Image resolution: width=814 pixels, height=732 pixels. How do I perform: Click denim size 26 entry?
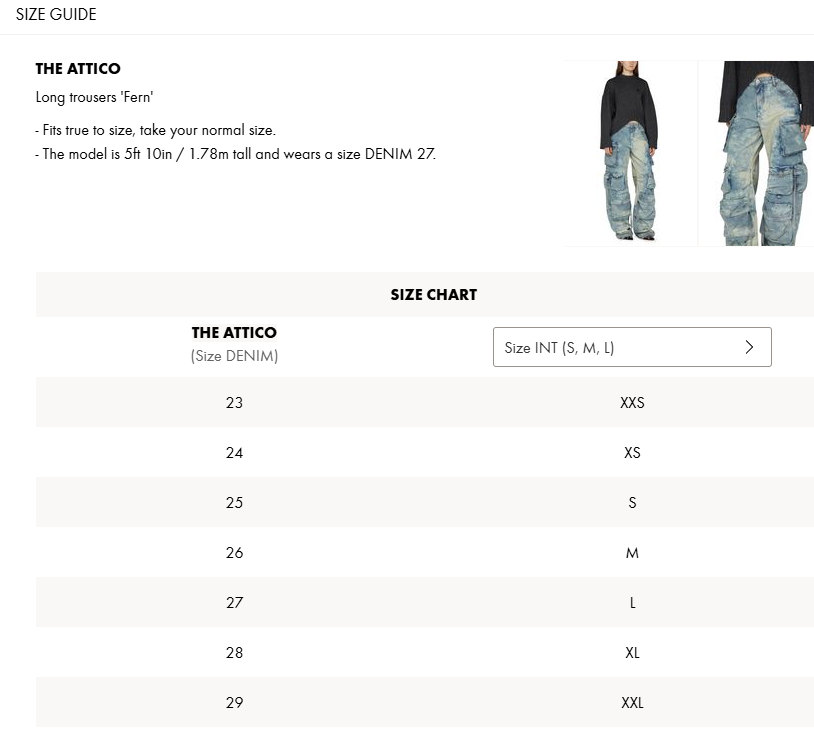[x=234, y=553]
